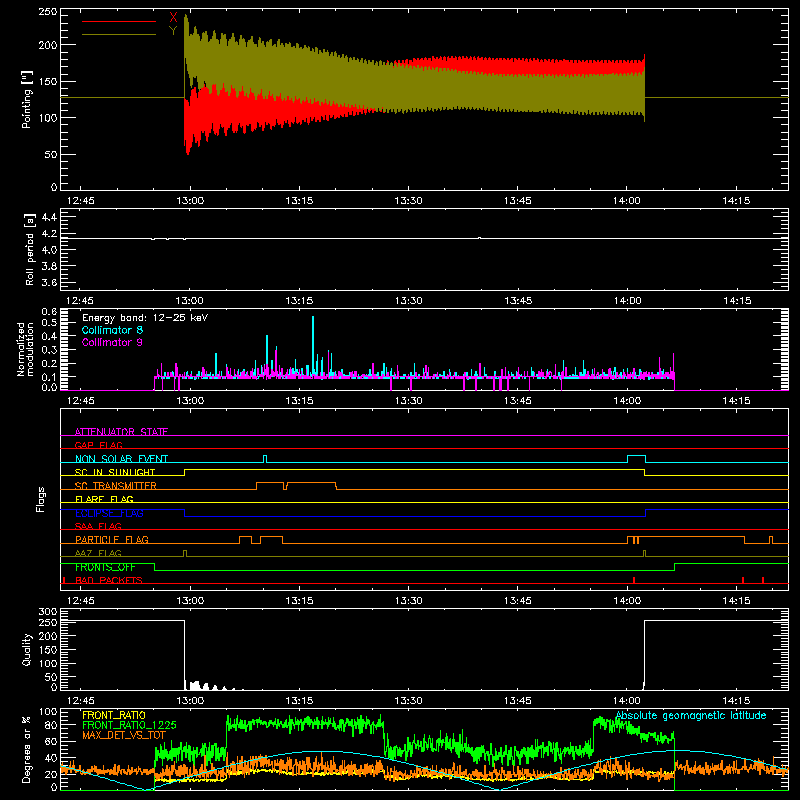Viewport: 800px width, 800px height.
Task: Click the olive Y legend label
Action: pyautogui.click(x=173, y=31)
